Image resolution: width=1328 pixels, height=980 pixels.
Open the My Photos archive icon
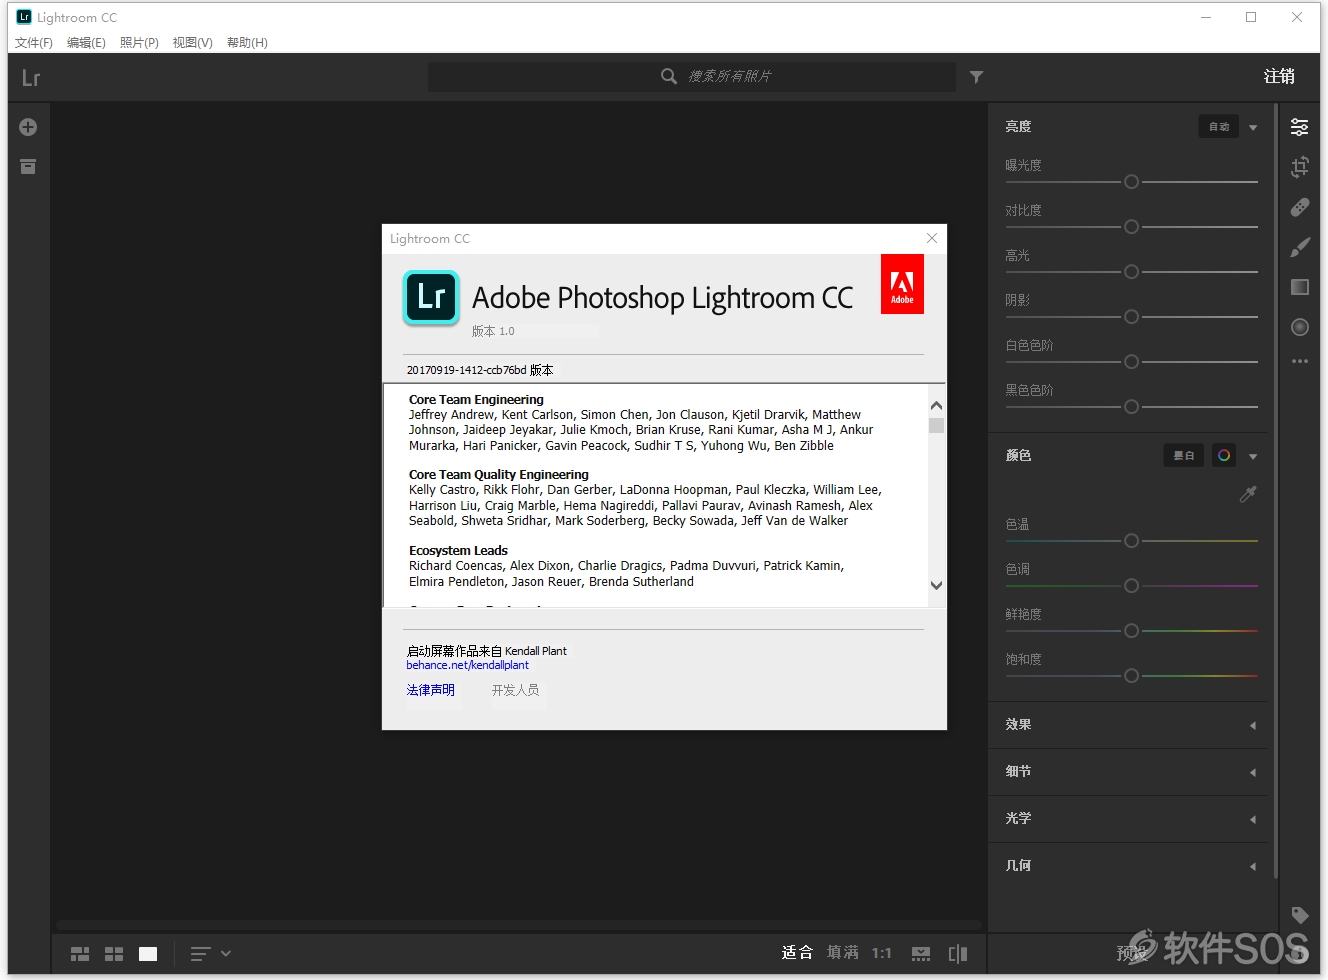pos(28,166)
